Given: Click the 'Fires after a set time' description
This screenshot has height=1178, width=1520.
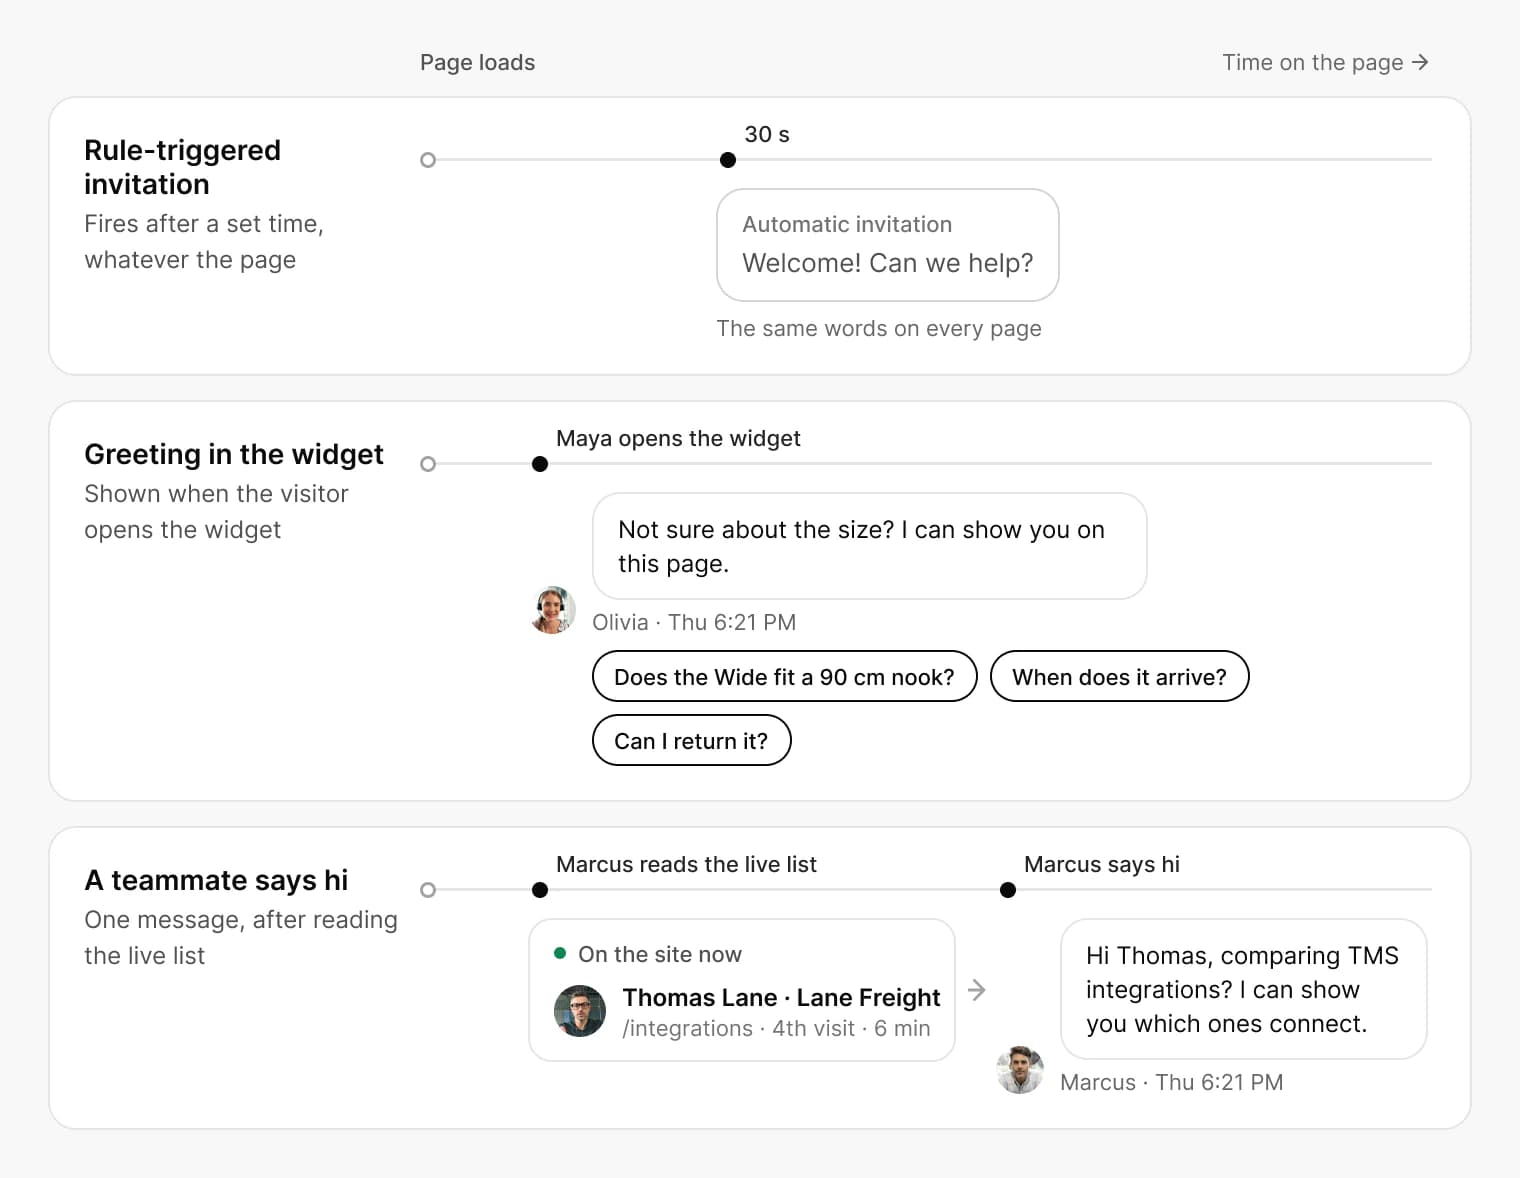Looking at the screenshot, I should [204, 241].
